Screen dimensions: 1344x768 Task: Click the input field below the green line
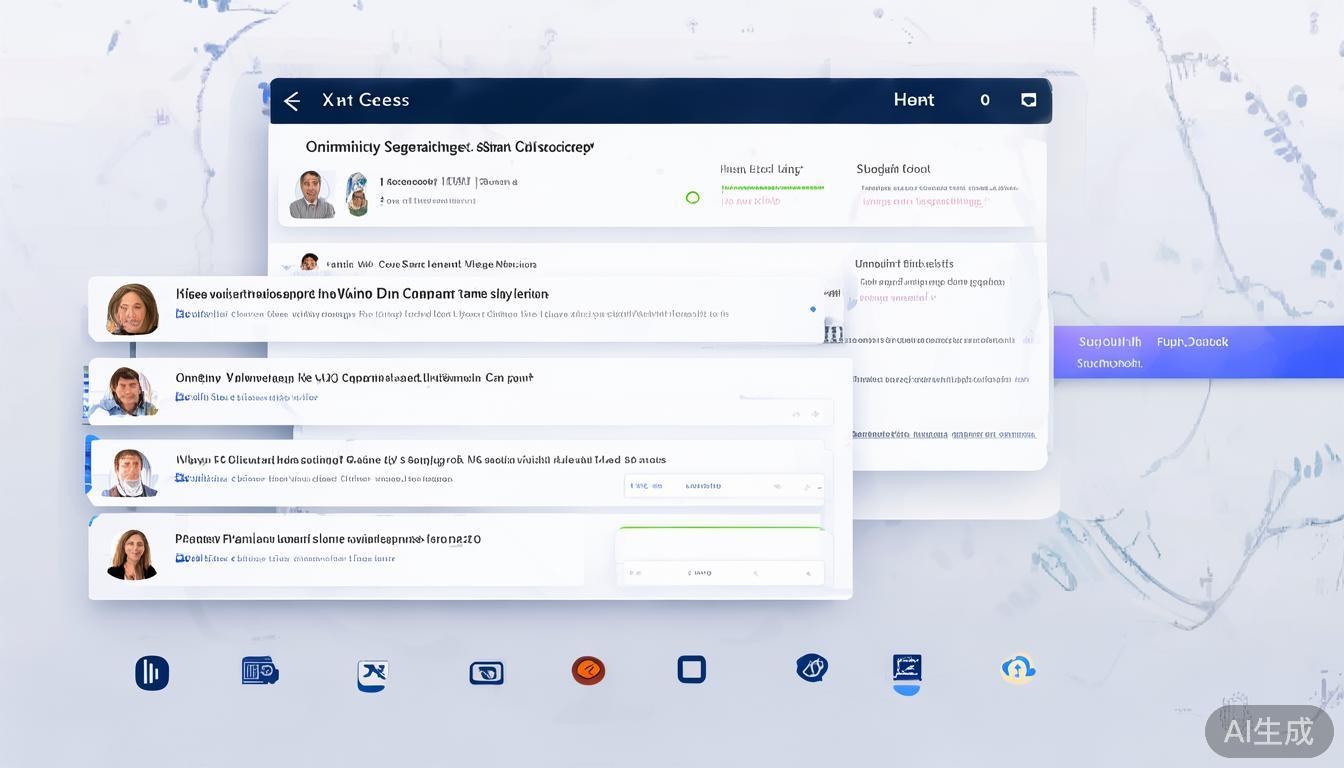click(719, 572)
